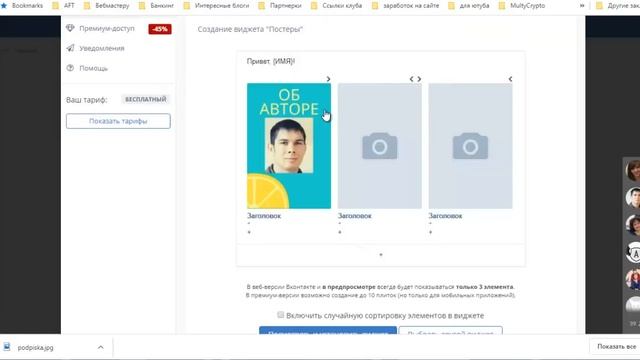Move second poster right with arrow

(x=419, y=79)
